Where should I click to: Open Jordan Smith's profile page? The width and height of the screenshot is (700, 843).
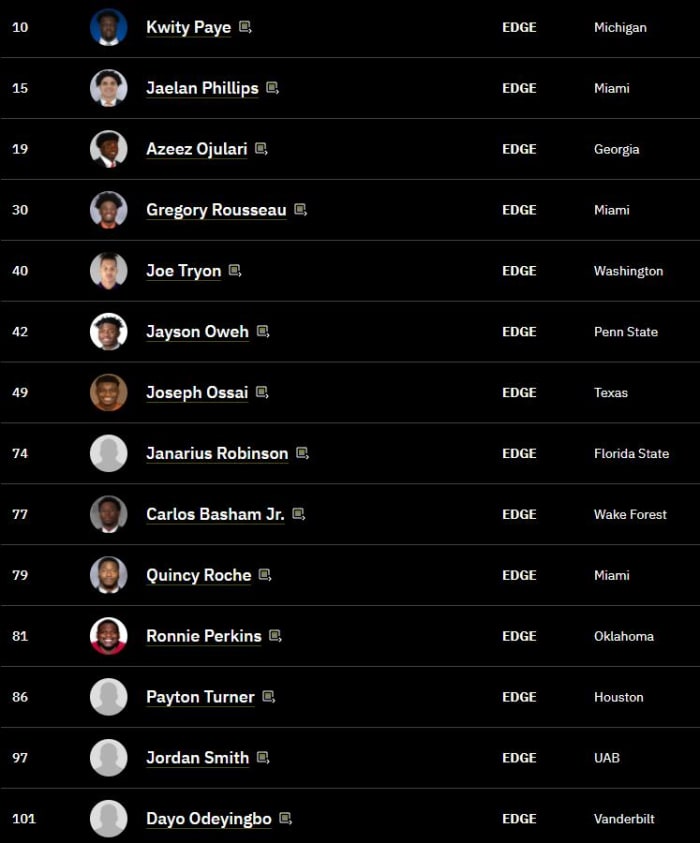coord(197,758)
